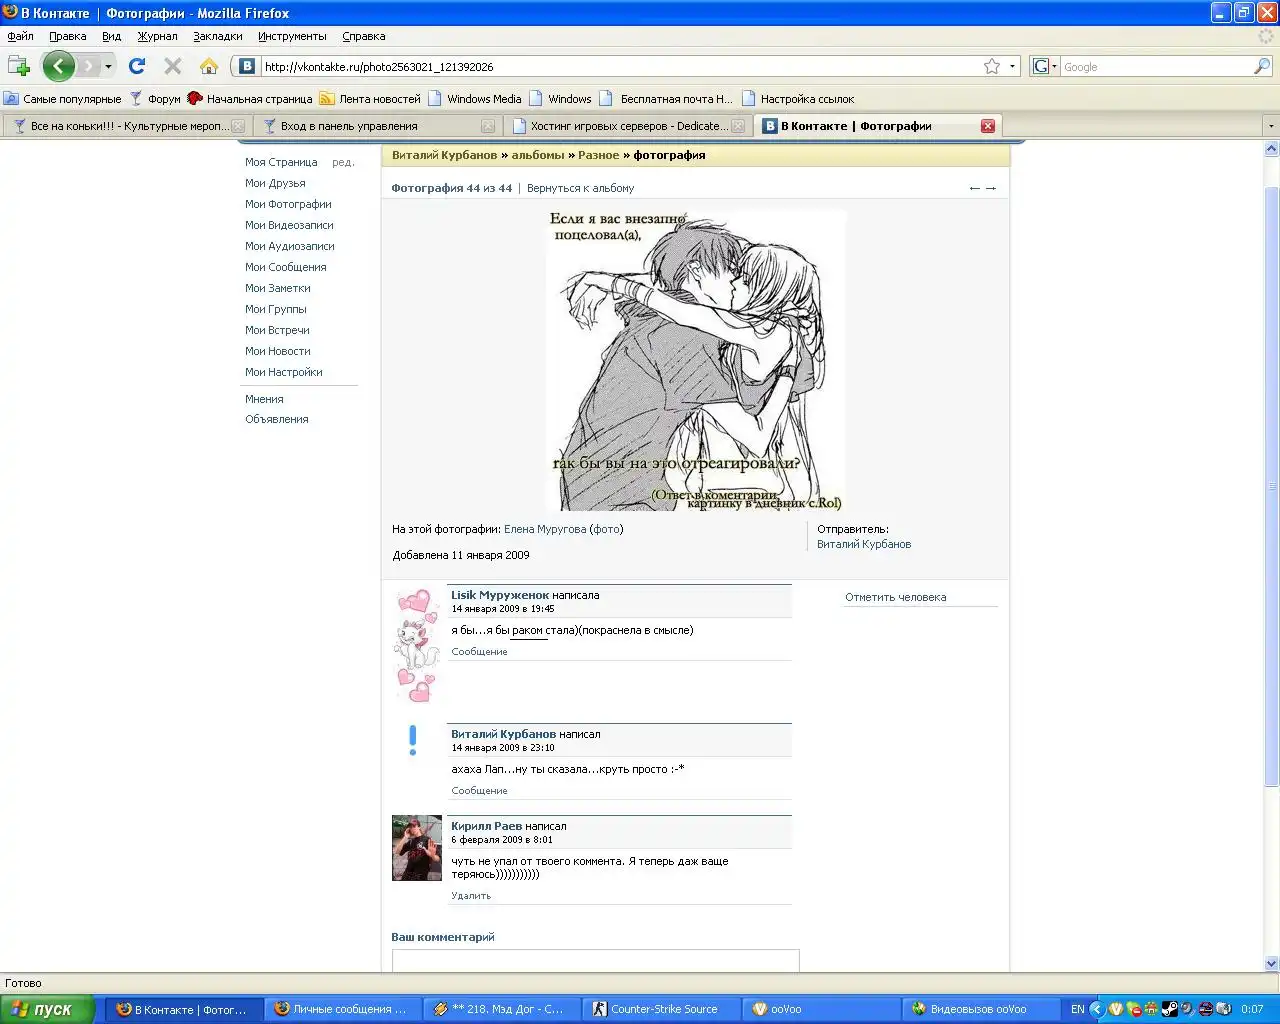The width and height of the screenshot is (1280, 1024).
Task: Open 'Мои Сообщения' in the sidebar
Action: click(285, 267)
